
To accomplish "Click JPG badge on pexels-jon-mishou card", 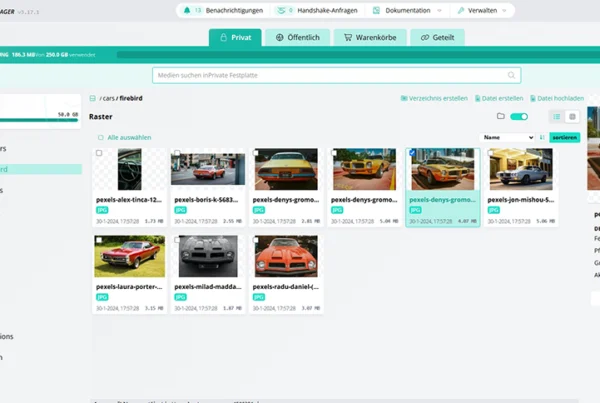I will [x=494, y=210].
